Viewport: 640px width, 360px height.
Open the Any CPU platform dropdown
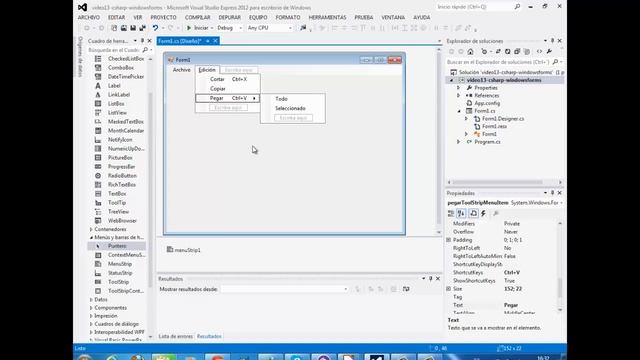click(269, 28)
